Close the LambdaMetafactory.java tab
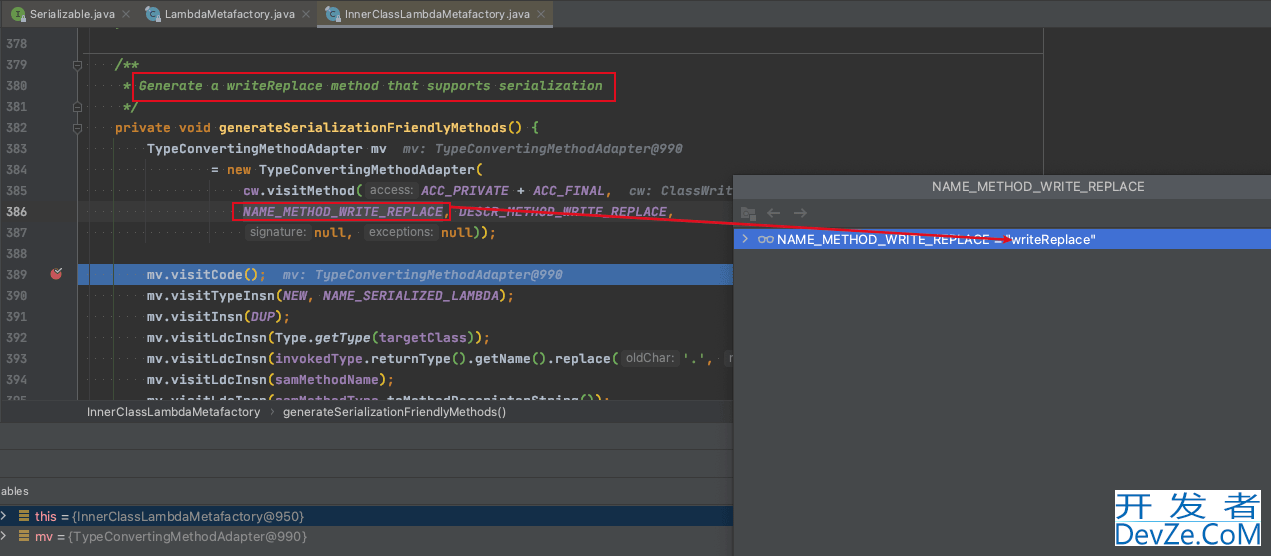Image resolution: width=1271 pixels, height=556 pixels. coord(305,14)
